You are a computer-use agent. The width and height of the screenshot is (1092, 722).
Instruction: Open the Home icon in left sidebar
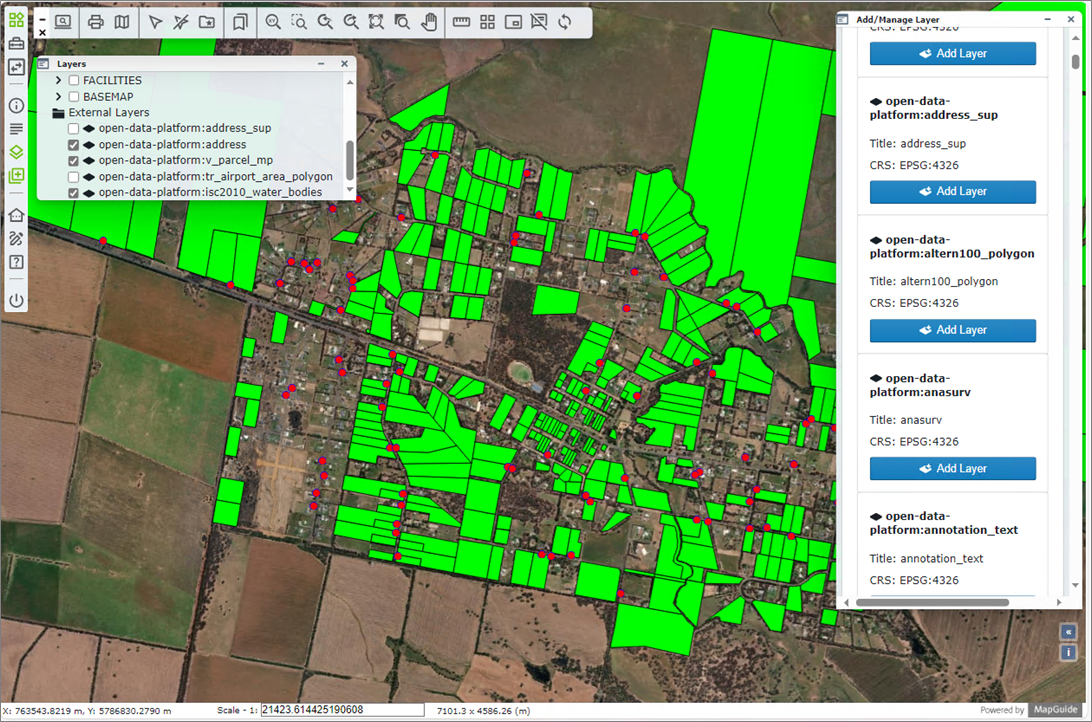[x=16, y=215]
